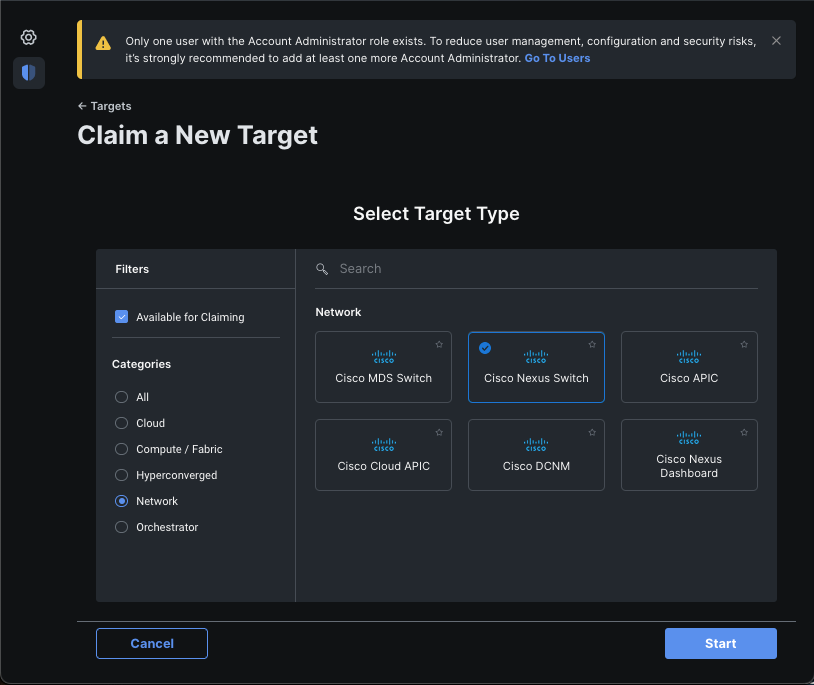814x685 pixels.
Task: Star the Cisco Nexus Dashboard card
Action: pos(744,432)
